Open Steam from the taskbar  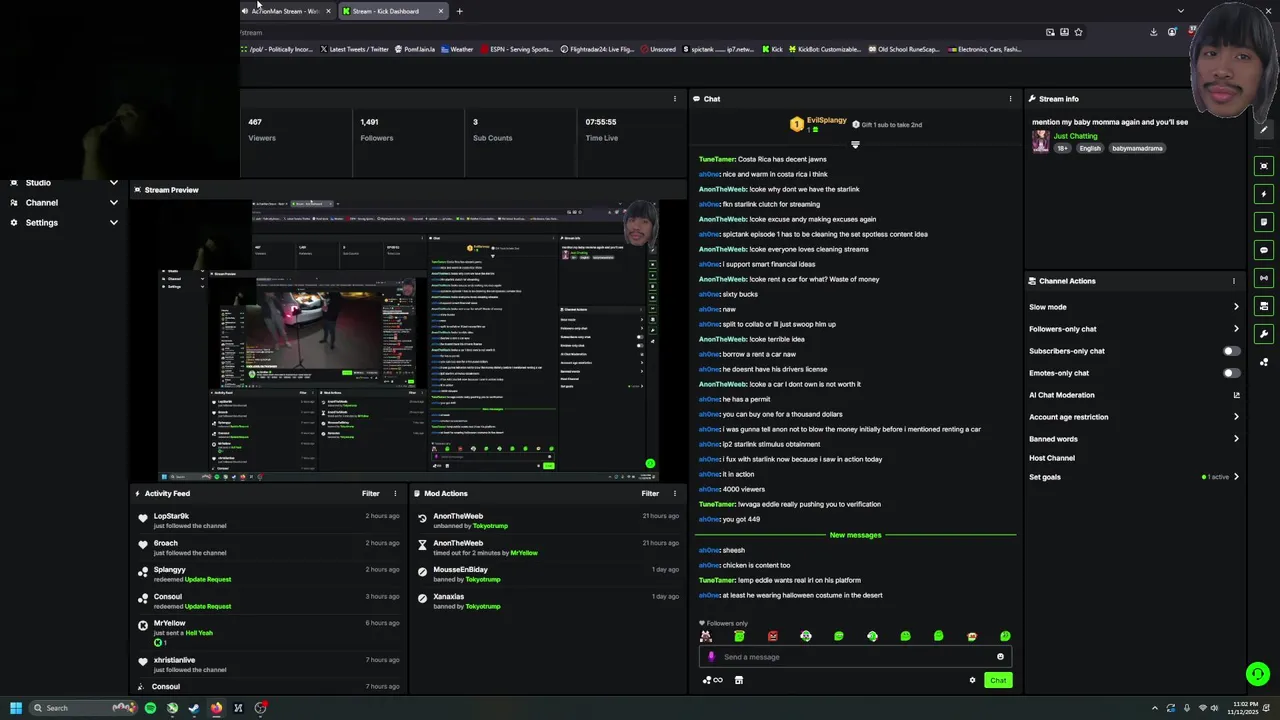(x=194, y=708)
